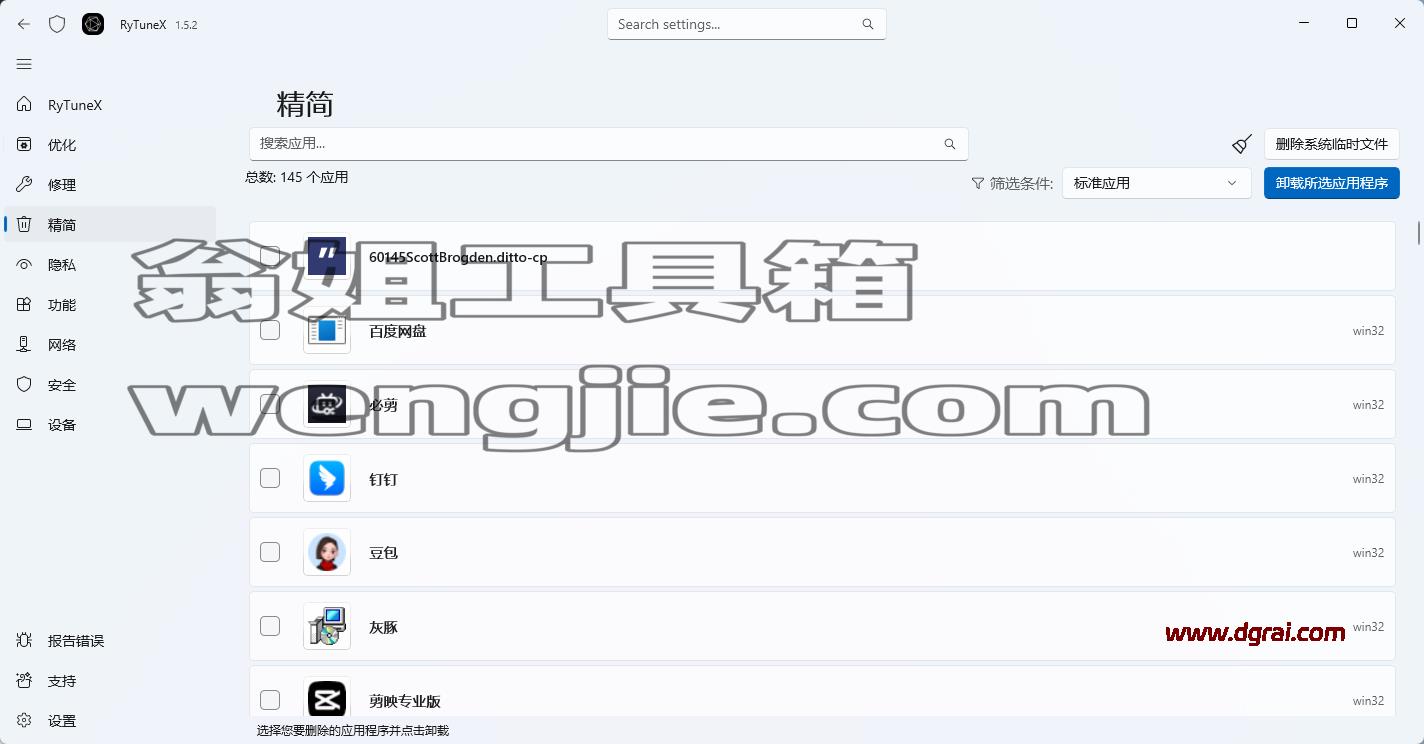Screen dimensions: 1424x744
Task: Click the back arrow in title bar
Action: pos(24,24)
